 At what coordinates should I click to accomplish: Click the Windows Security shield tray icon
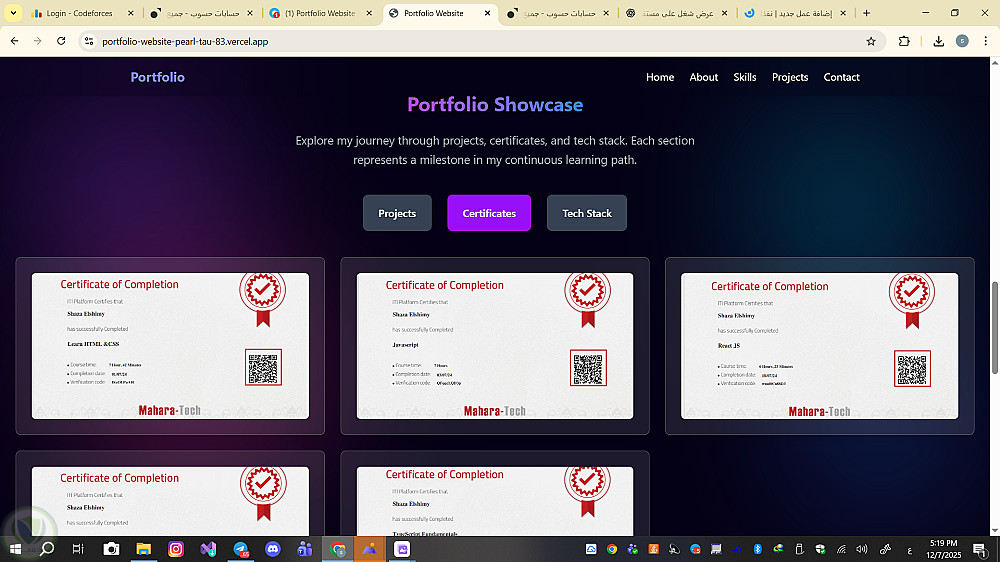820,549
